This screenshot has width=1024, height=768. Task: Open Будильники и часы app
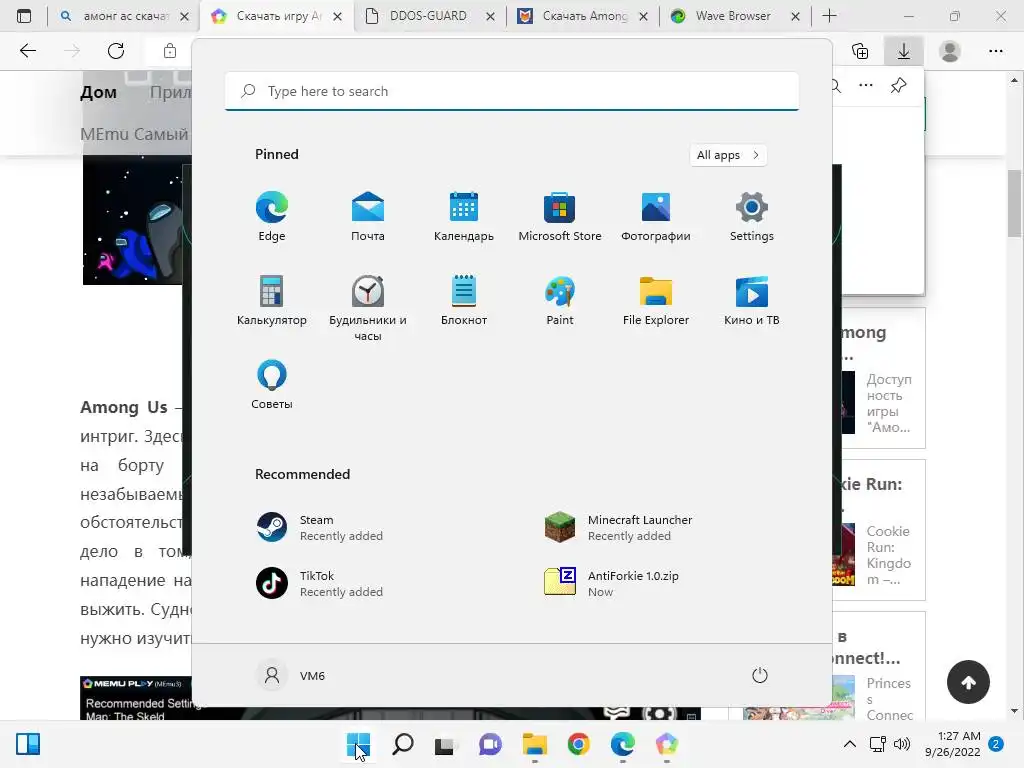click(368, 308)
